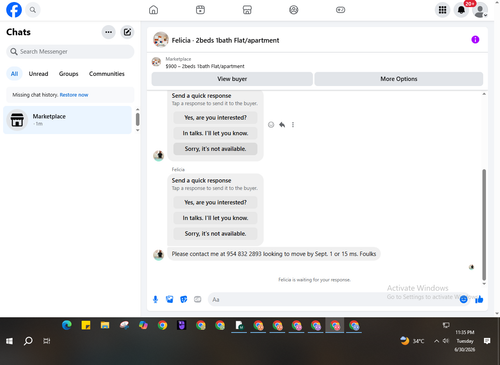The width and height of the screenshot is (500, 365).
Task: Open the Gaming controller icon
Action: click(340, 10)
